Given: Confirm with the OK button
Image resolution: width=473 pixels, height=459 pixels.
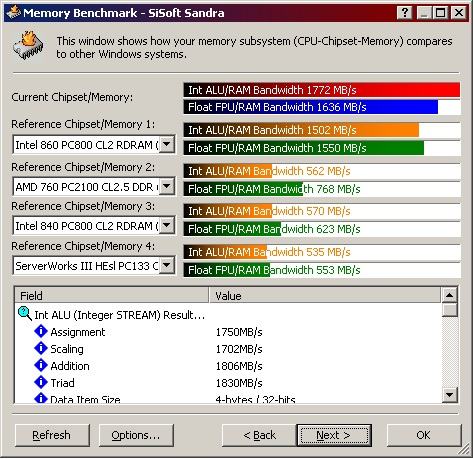Looking at the screenshot, I should [424, 435].
